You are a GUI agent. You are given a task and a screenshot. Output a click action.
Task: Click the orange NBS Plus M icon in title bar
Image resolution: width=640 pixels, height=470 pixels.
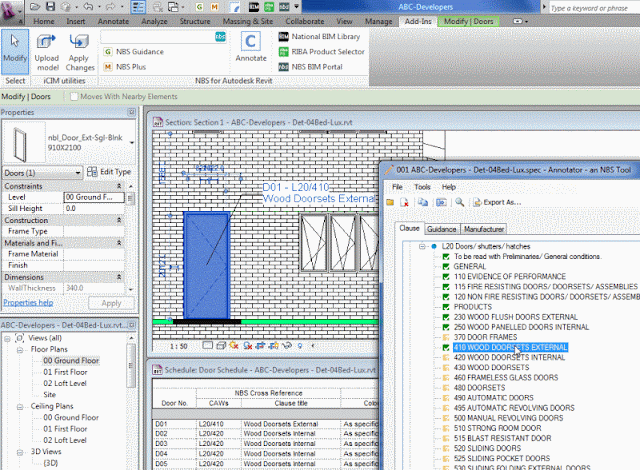(214, 7)
